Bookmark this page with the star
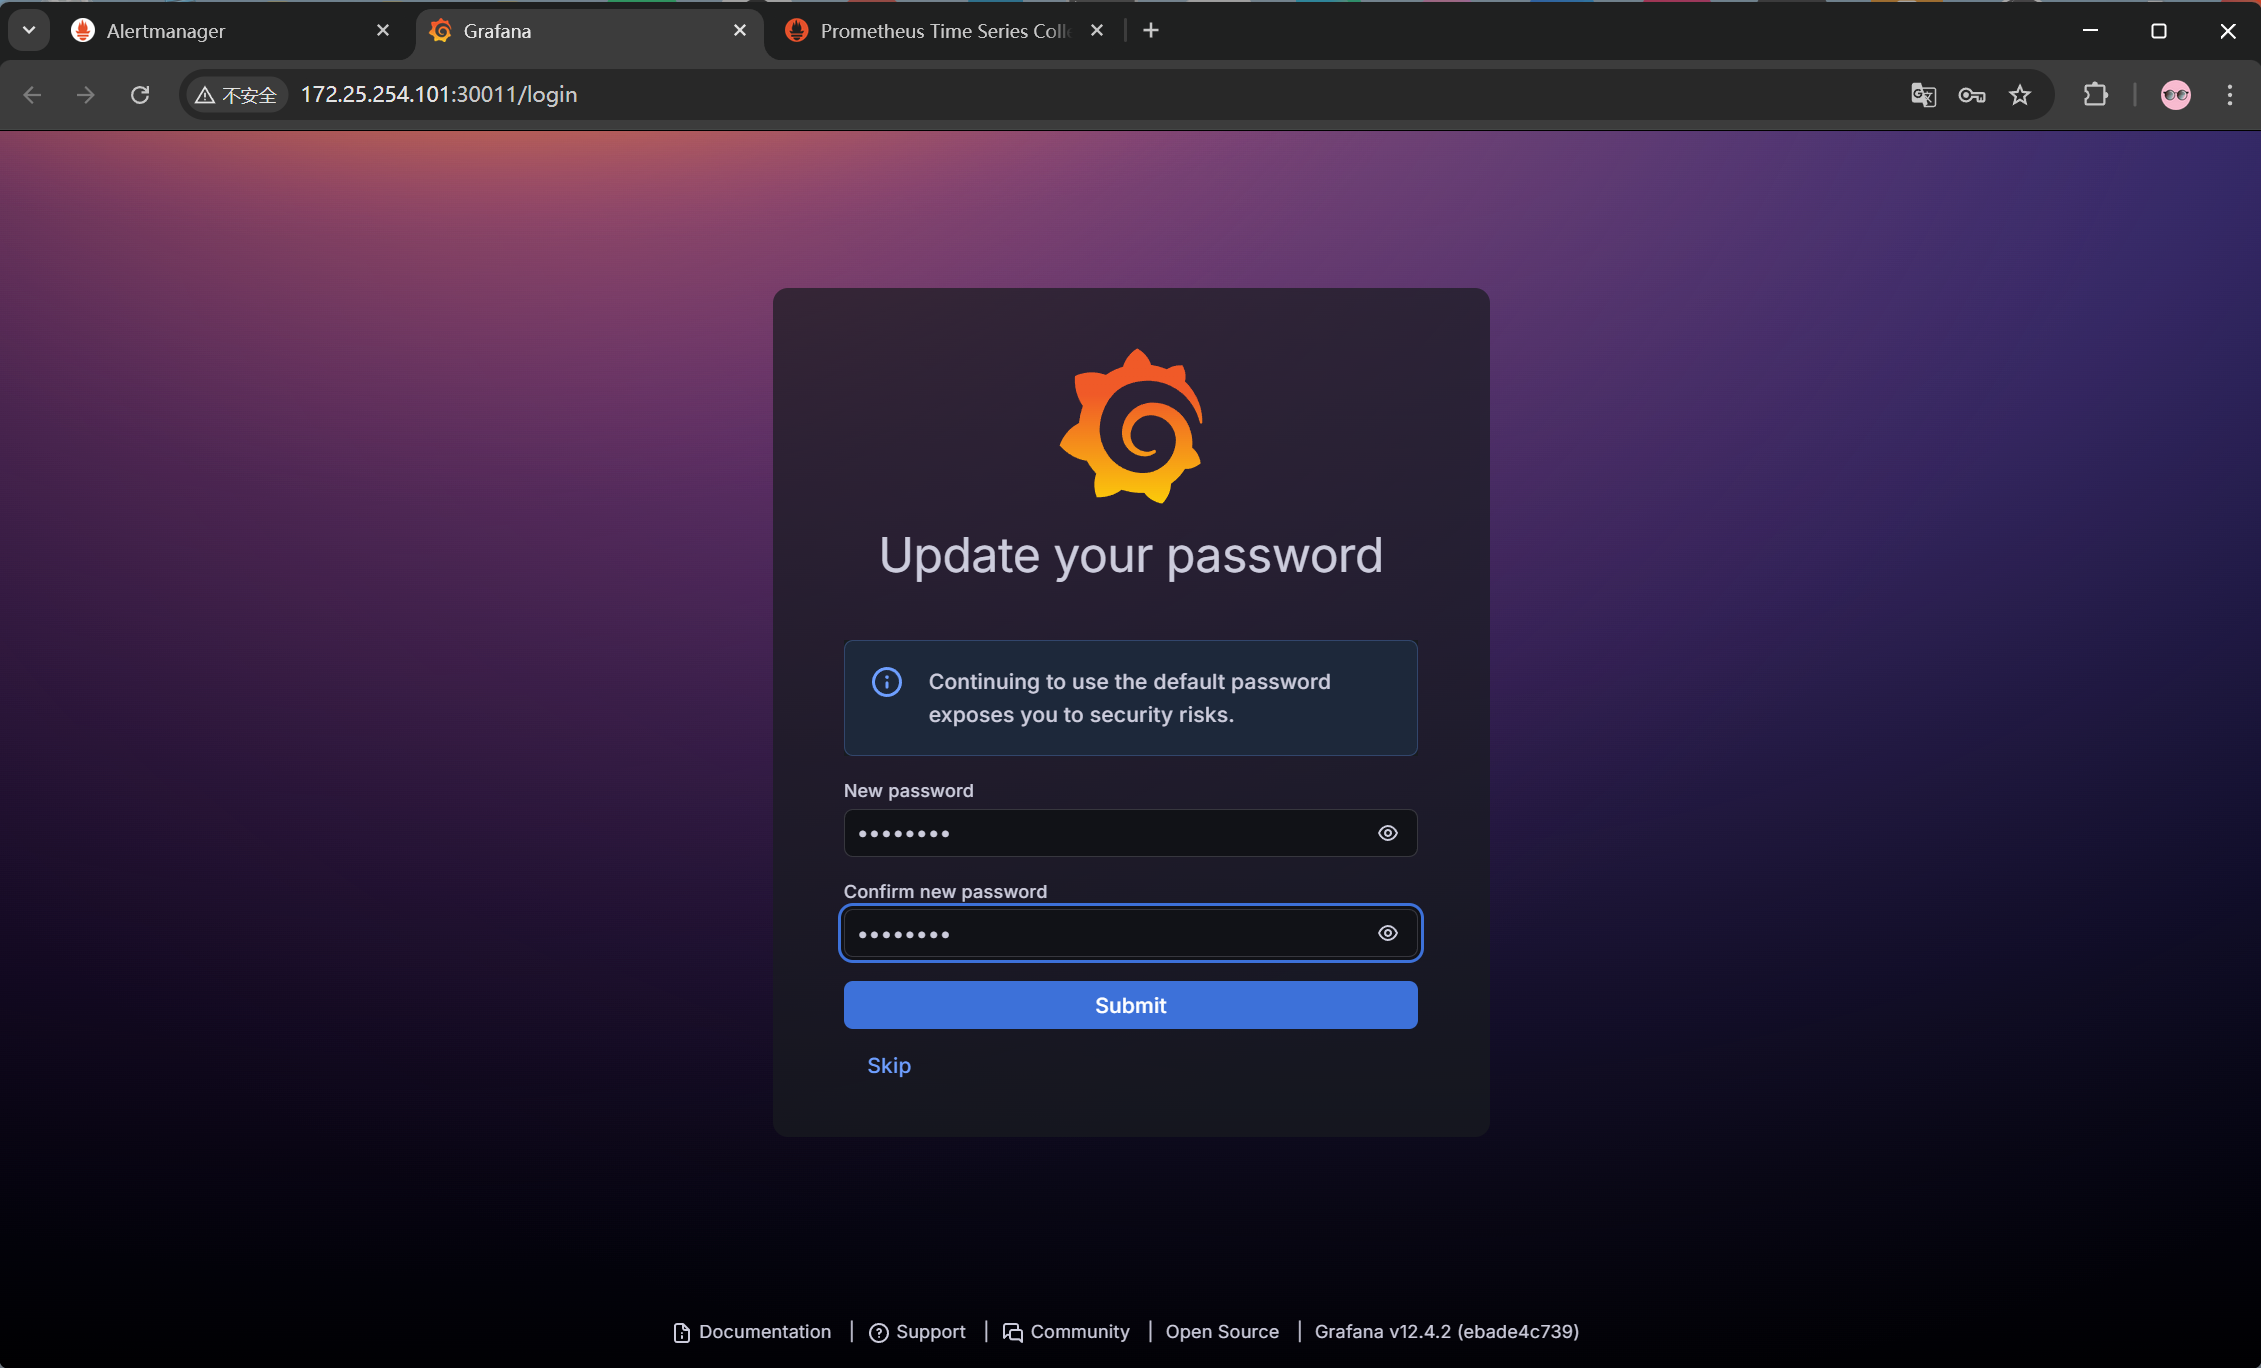The width and height of the screenshot is (2261, 1368). (2020, 95)
